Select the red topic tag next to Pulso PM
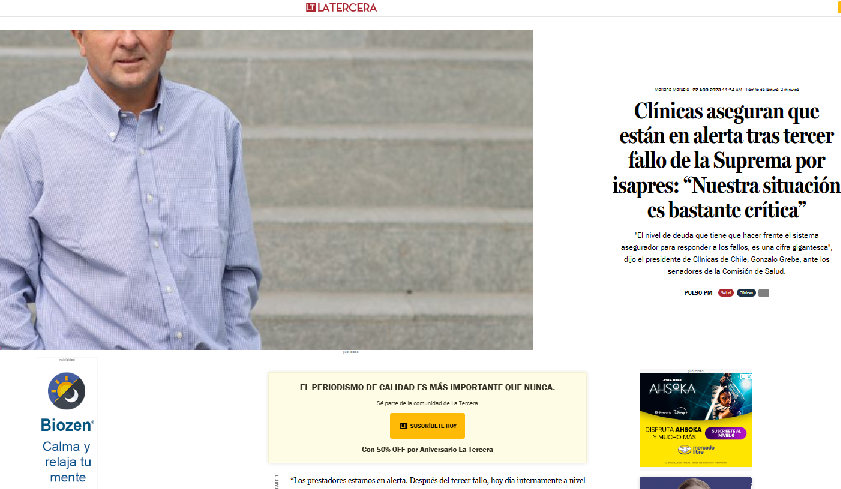 click(726, 293)
